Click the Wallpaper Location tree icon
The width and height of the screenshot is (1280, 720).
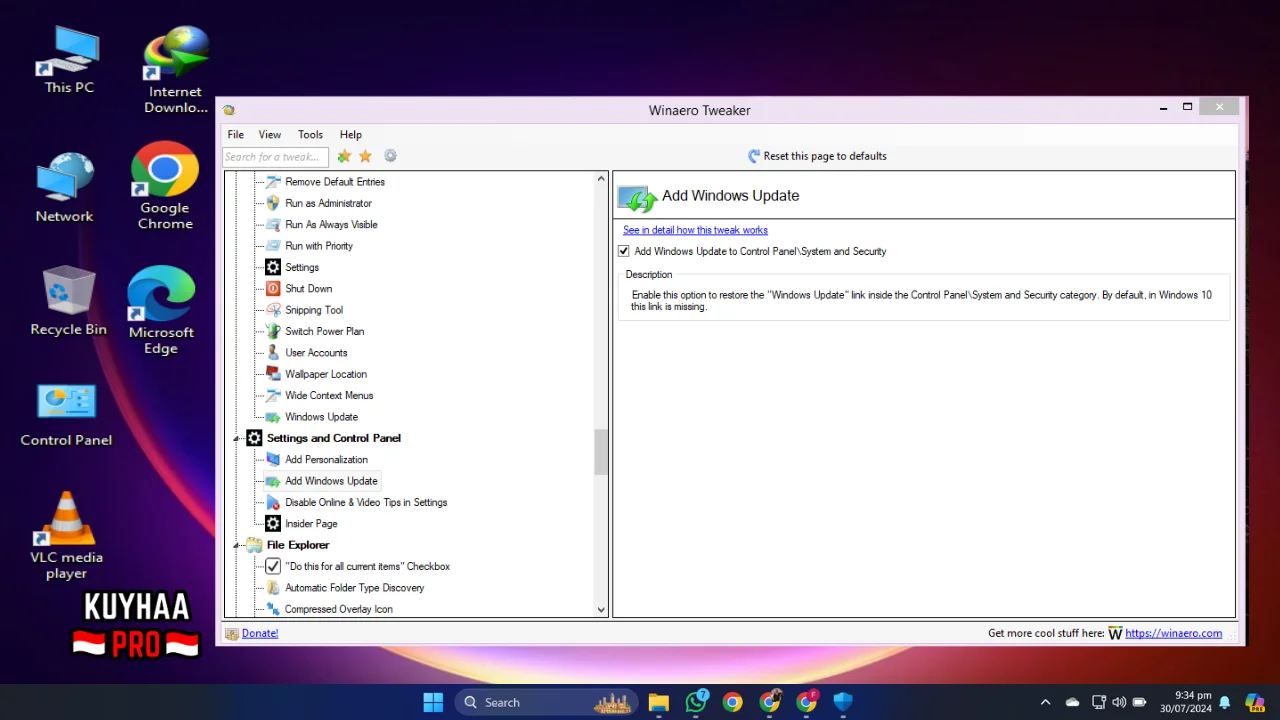click(x=273, y=374)
